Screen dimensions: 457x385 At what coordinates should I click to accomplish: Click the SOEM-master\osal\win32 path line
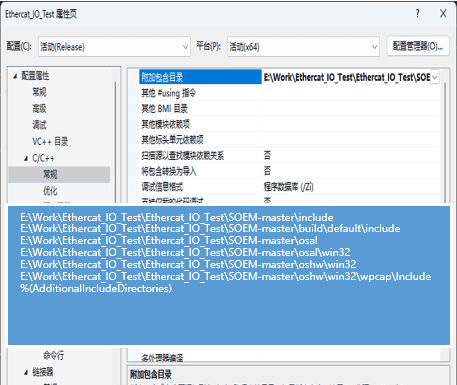[185, 252]
